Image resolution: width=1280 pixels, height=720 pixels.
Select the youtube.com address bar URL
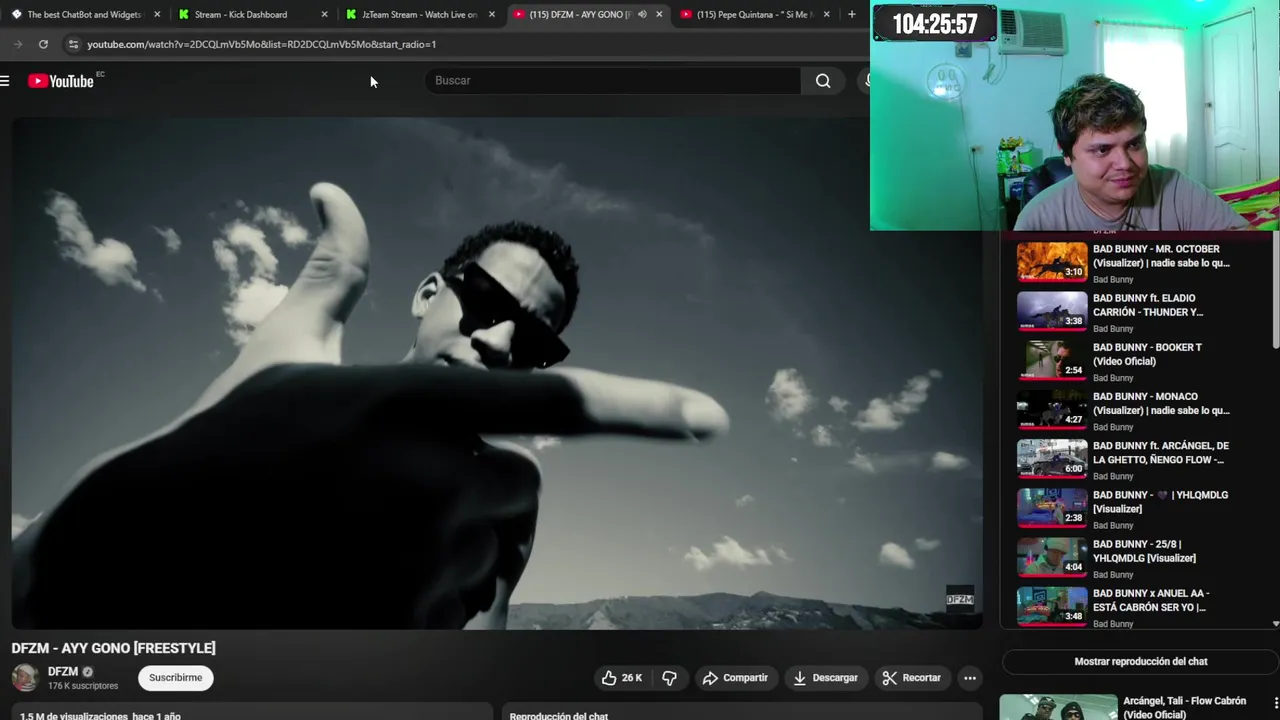[x=262, y=44]
